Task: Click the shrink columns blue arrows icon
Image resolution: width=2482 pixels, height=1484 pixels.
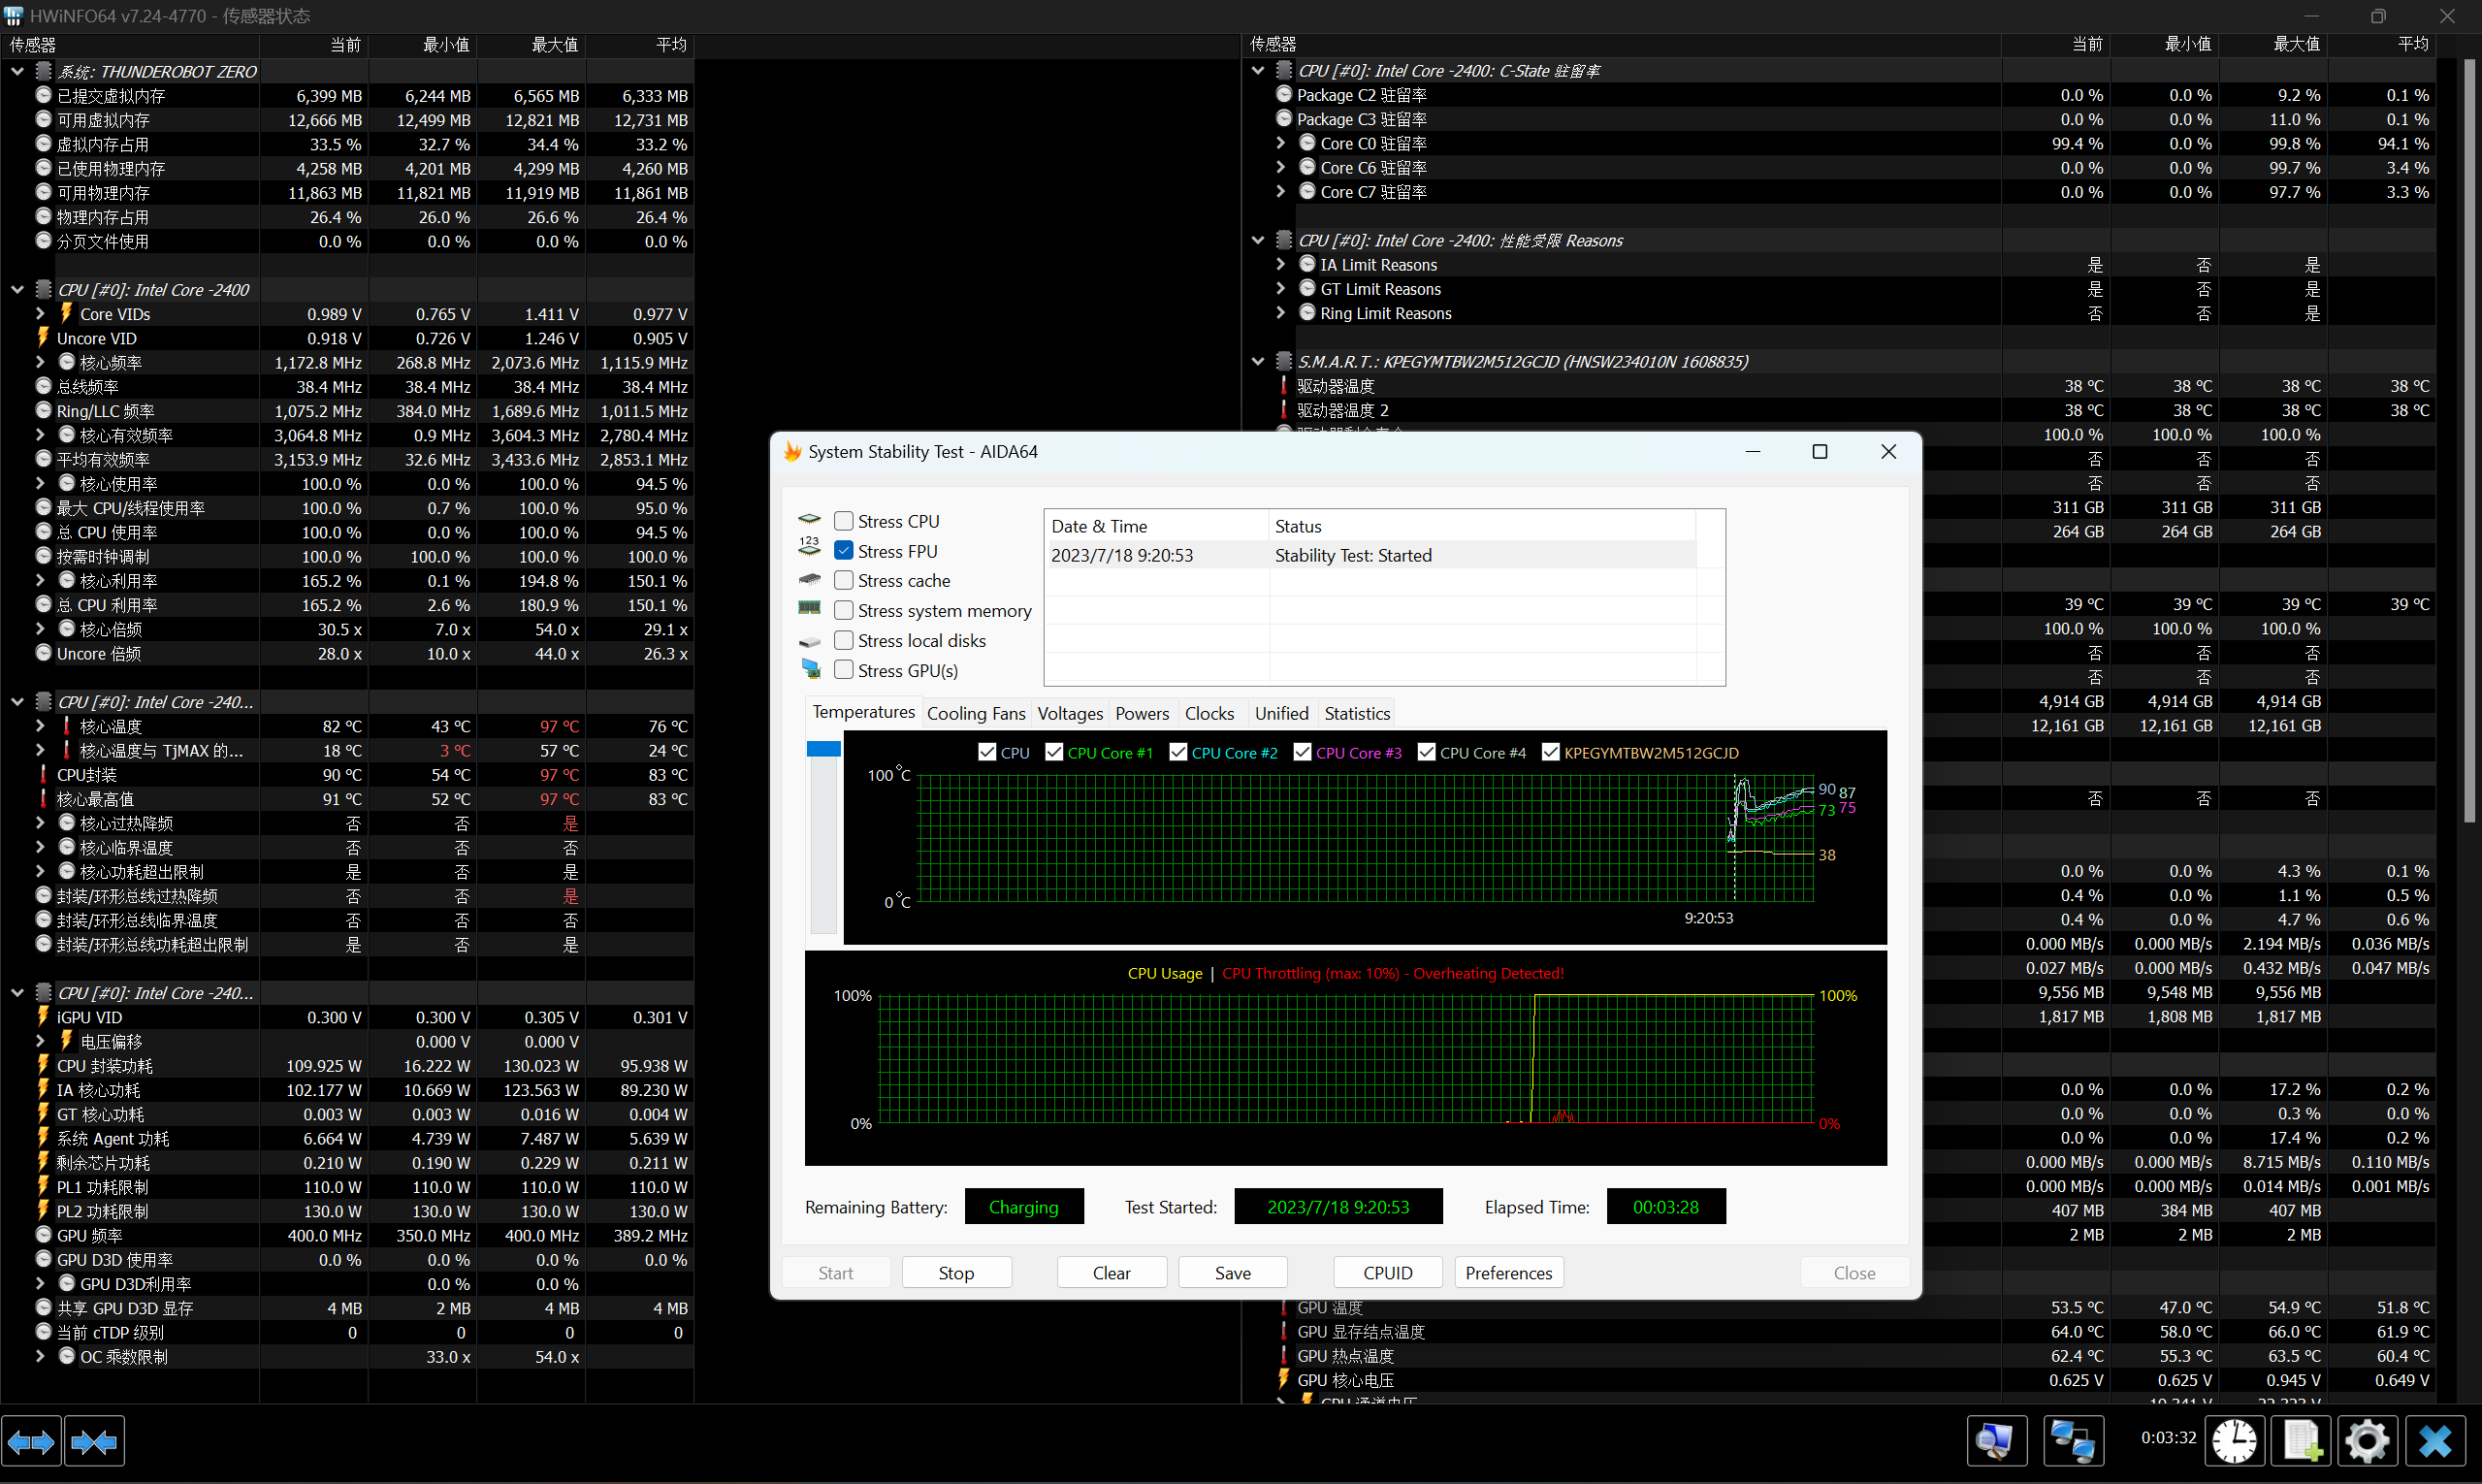Action: click(95, 1441)
